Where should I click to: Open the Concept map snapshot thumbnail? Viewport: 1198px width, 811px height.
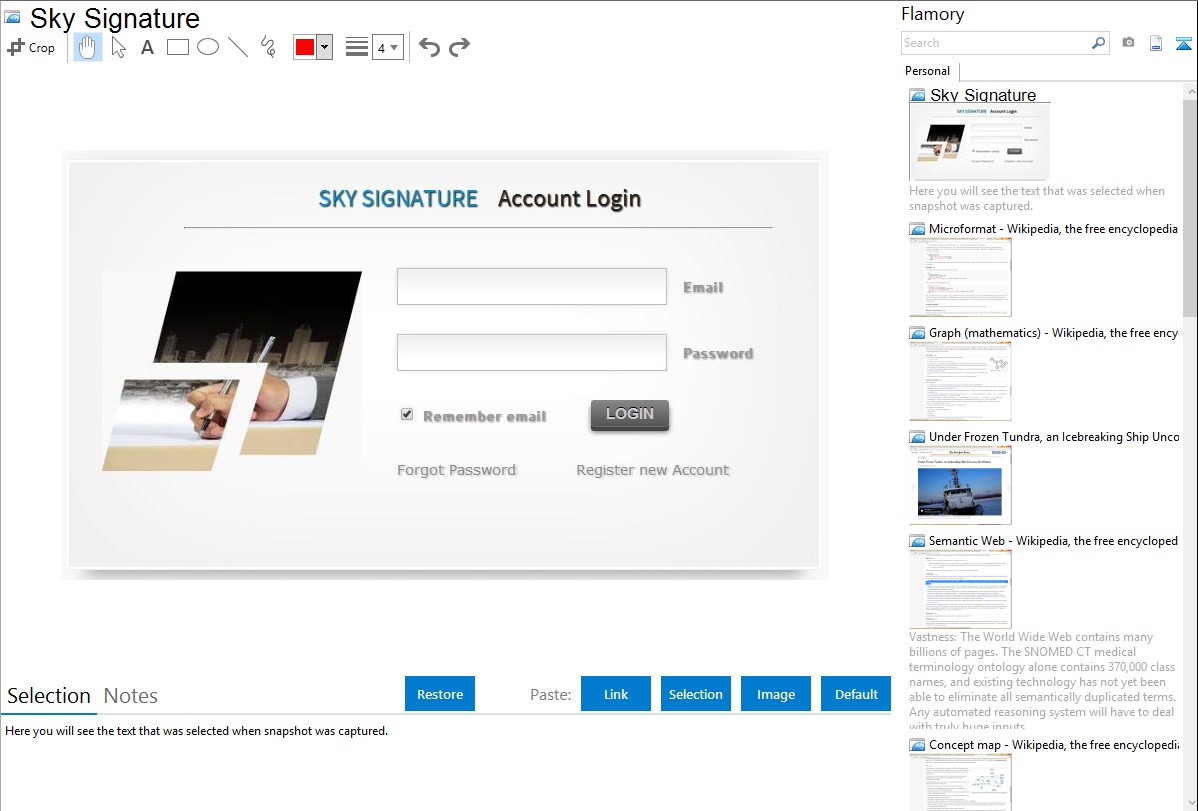tap(960, 782)
